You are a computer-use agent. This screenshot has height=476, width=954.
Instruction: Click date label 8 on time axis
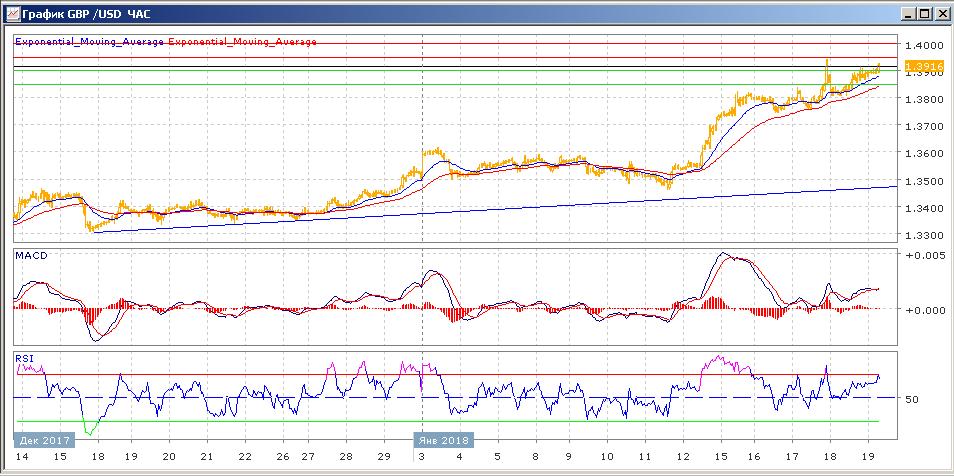click(x=535, y=457)
